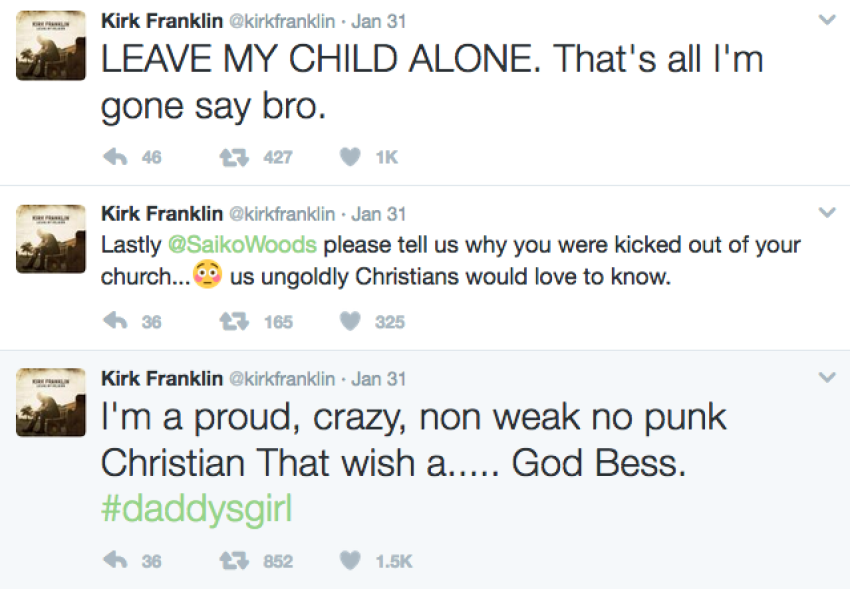Image resolution: width=850 pixels, height=589 pixels.
Task: Retweet the tweet mentioning @SaikoWoods
Action: pos(233,322)
